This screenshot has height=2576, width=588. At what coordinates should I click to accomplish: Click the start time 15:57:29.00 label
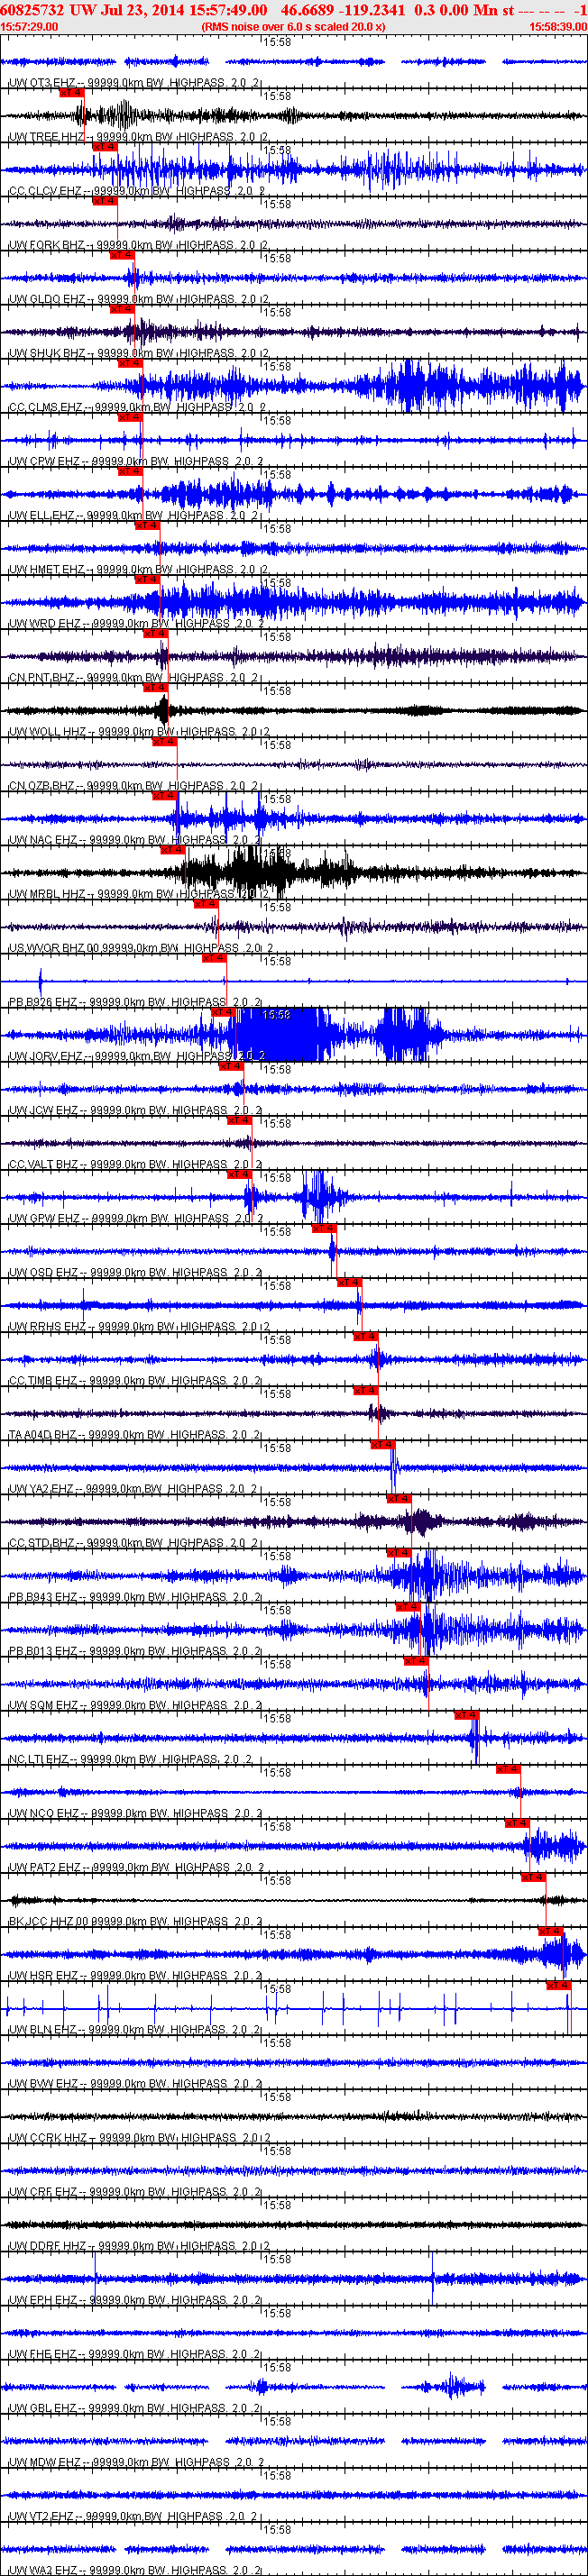coord(29,27)
